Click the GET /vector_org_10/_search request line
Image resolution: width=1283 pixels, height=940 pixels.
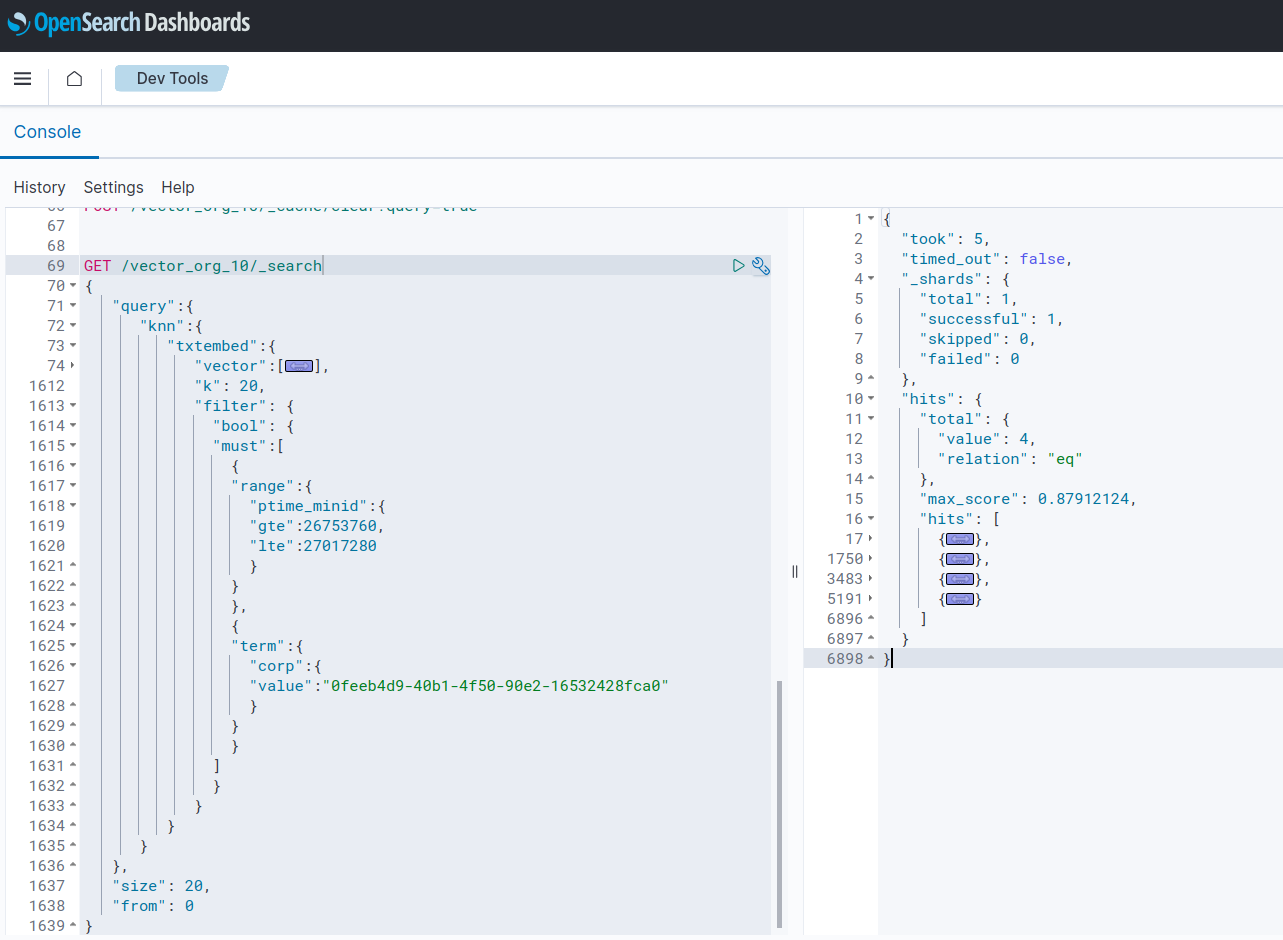point(203,266)
